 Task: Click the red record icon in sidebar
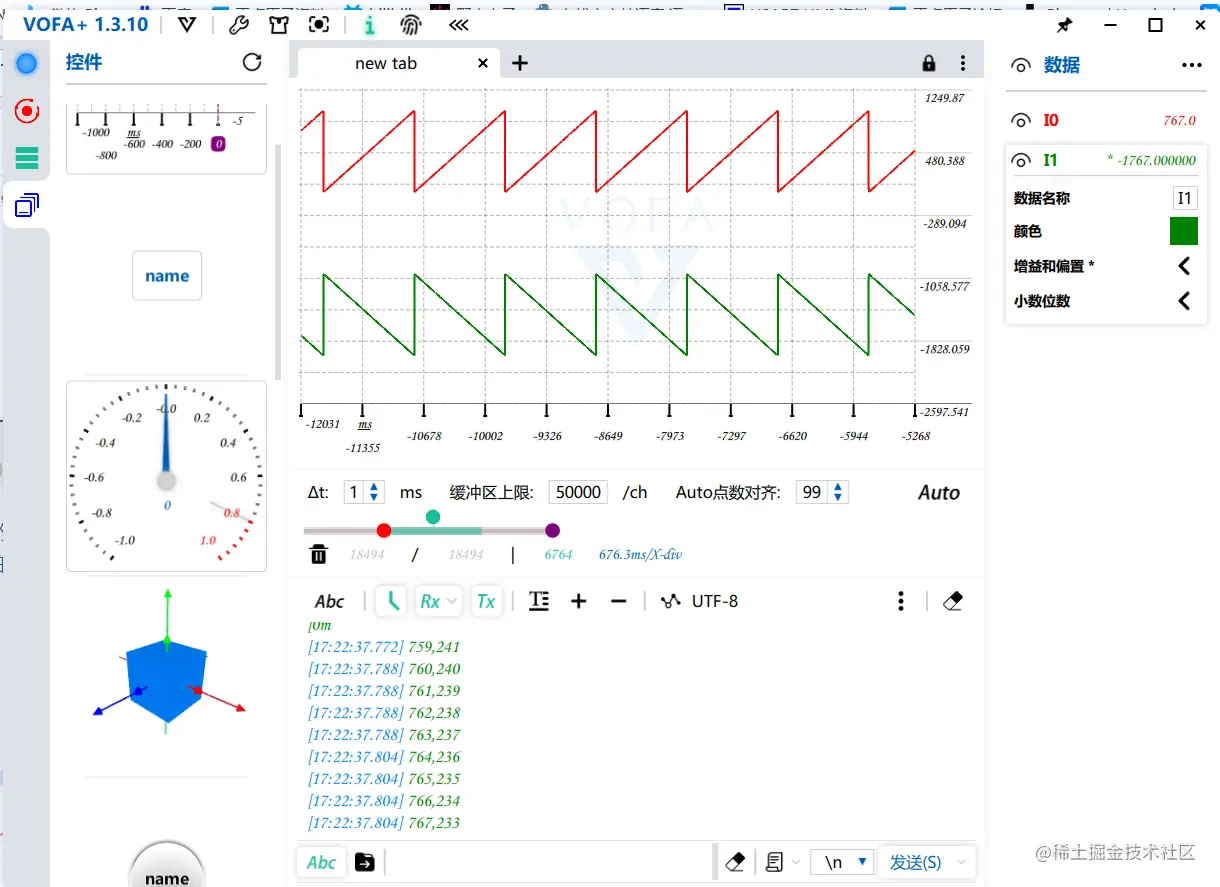click(27, 110)
